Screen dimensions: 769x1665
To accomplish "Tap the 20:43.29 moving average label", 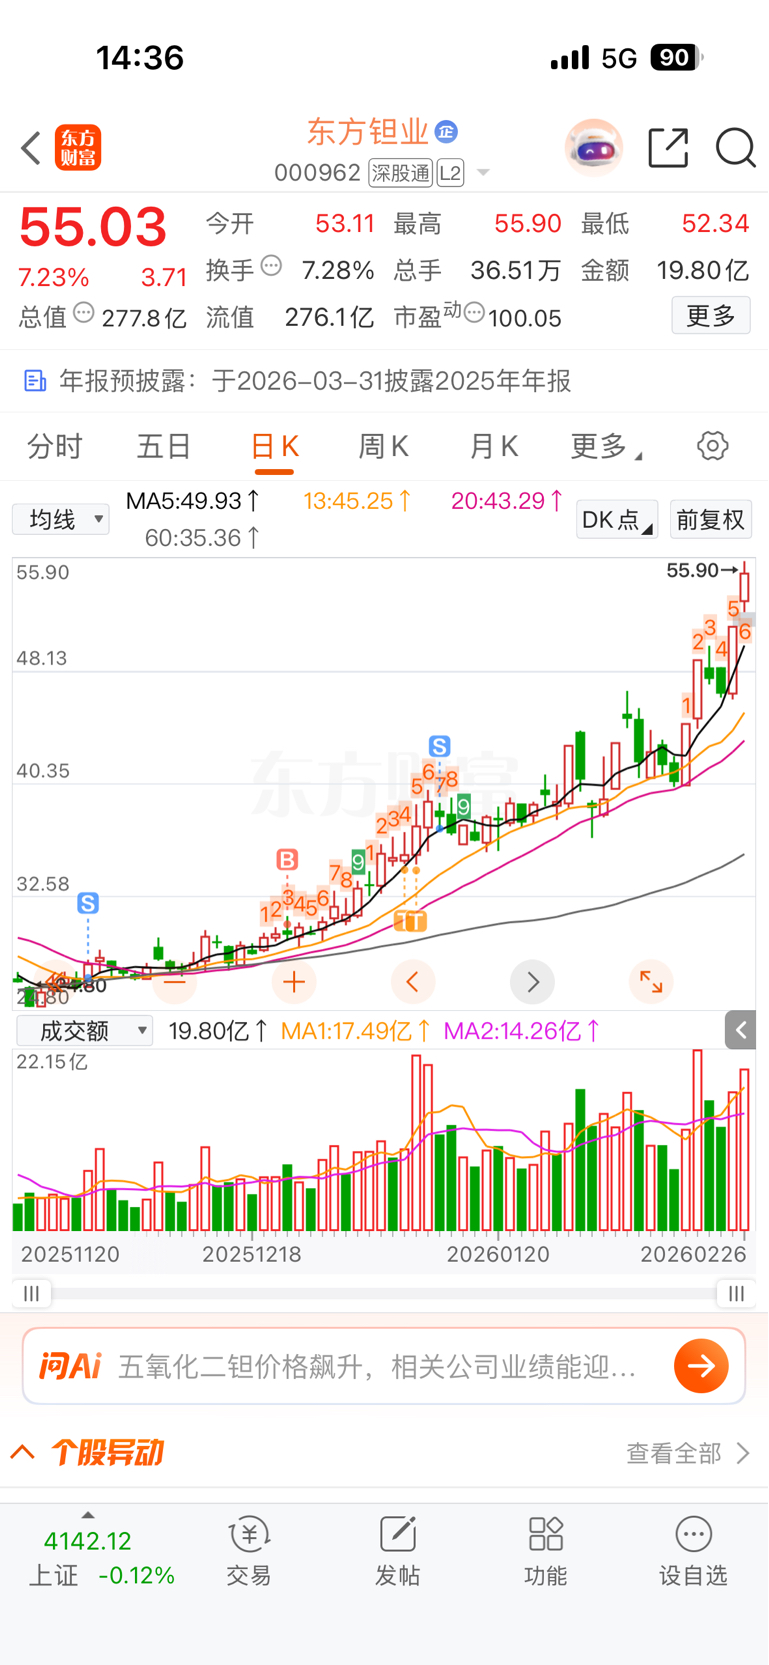I will [507, 500].
